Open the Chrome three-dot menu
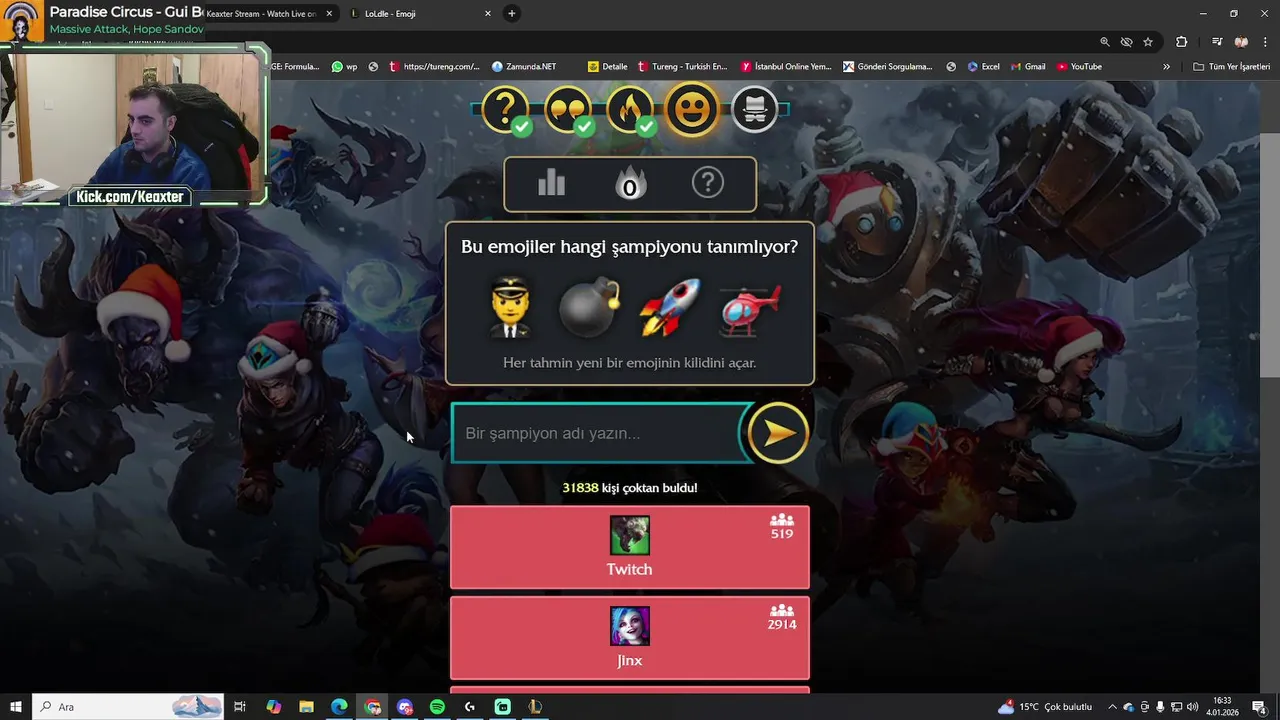 coord(1265,42)
